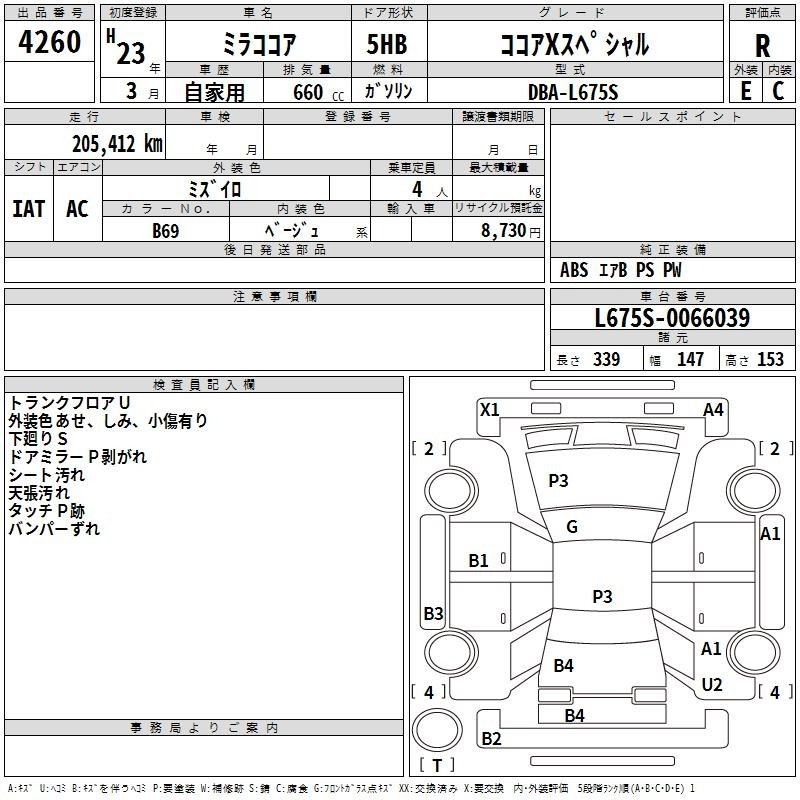This screenshot has width=800, height=800.
Task: Select the R evaluation score
Action: point(762,44)
